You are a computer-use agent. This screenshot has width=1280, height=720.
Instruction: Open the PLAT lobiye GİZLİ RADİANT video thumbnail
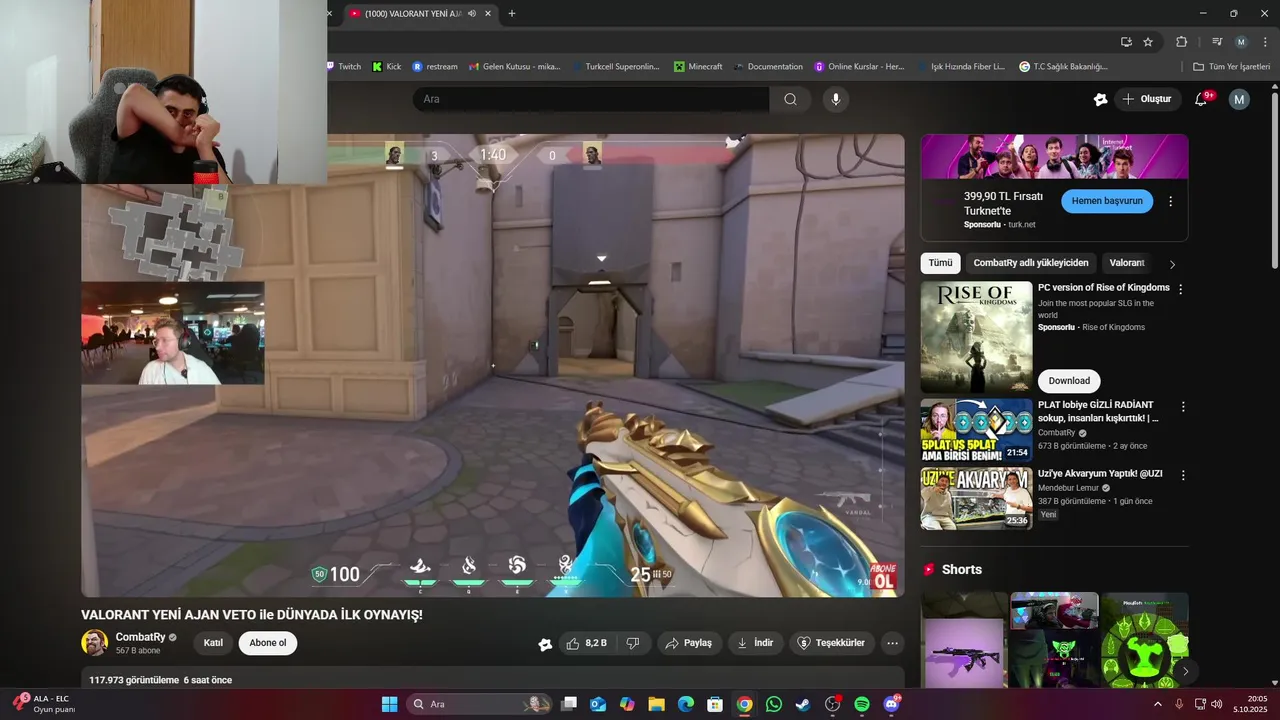click(x=976, y=430)
